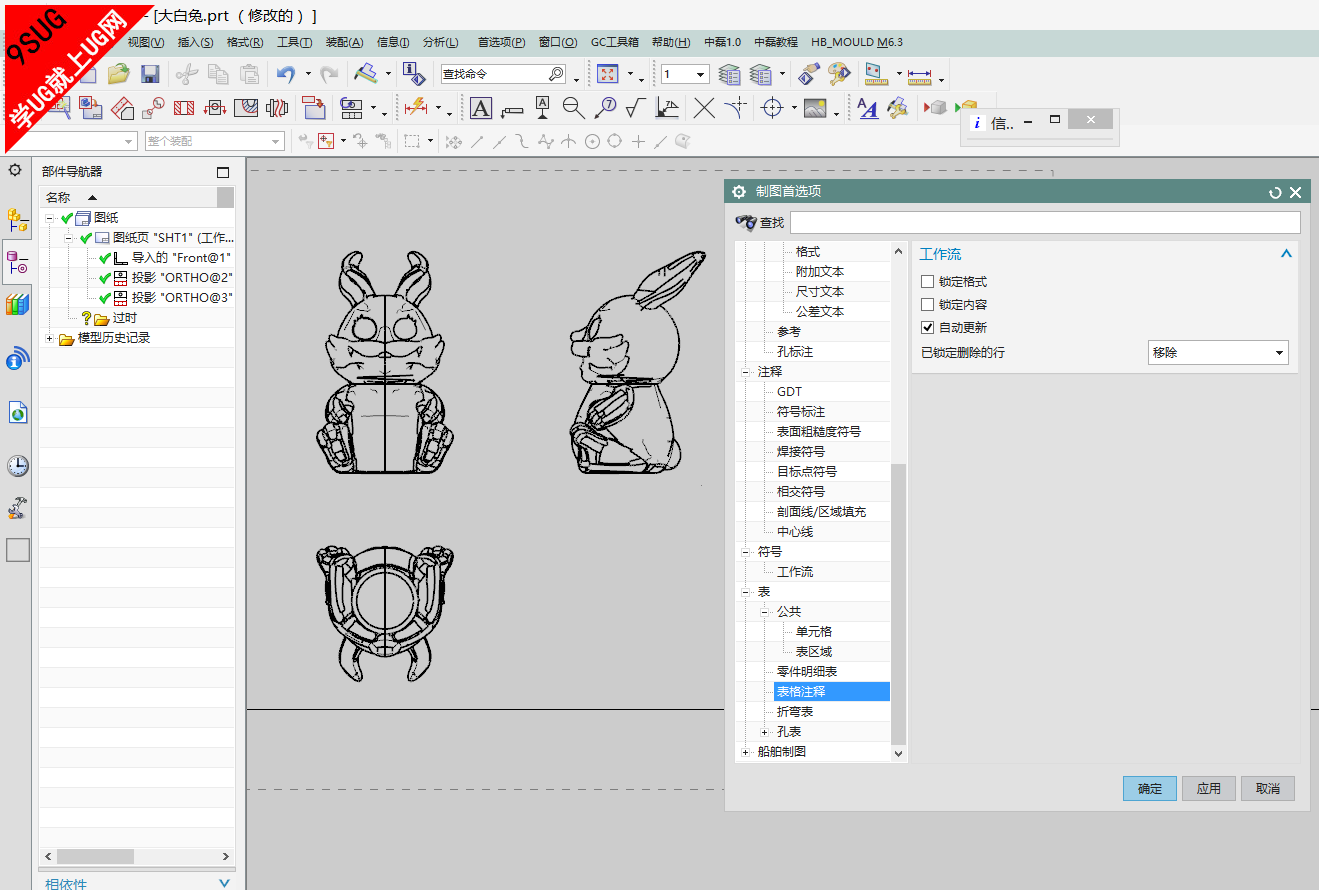Open the 首选项(P) menu
The image size is (1319, 890).
pos(501,42)
